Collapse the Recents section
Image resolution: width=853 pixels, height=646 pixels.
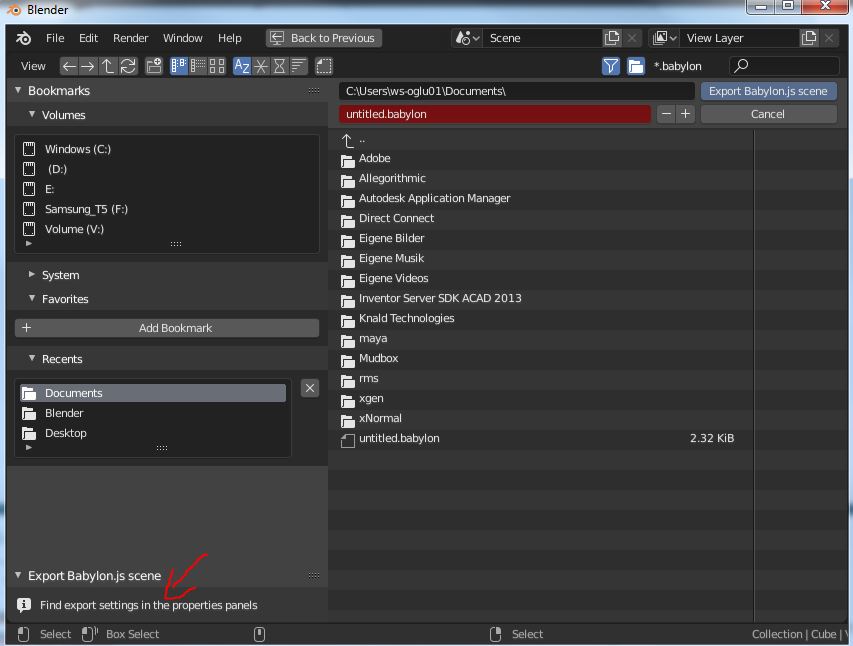tap(32, 358)
